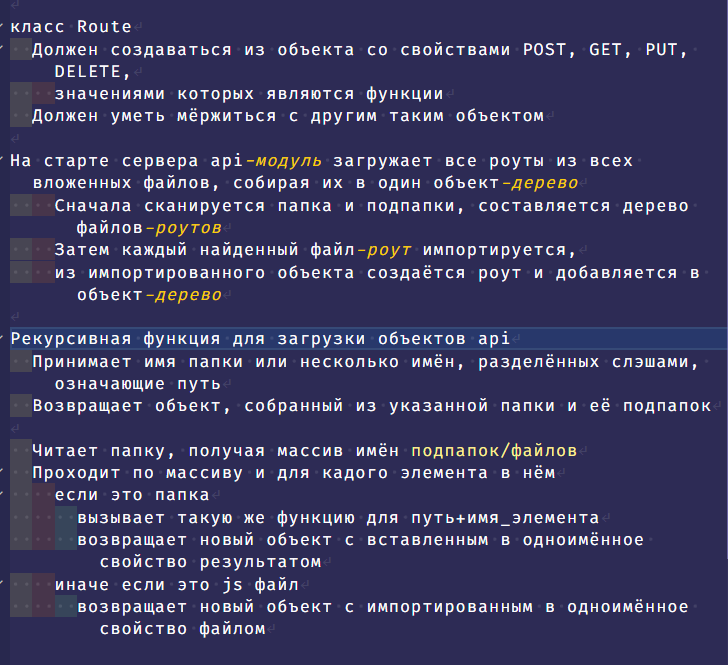The width and height of the screenshot is (728, 665).
Task: Place cursor on the "класс Route" line
Action: pos(71,27)
